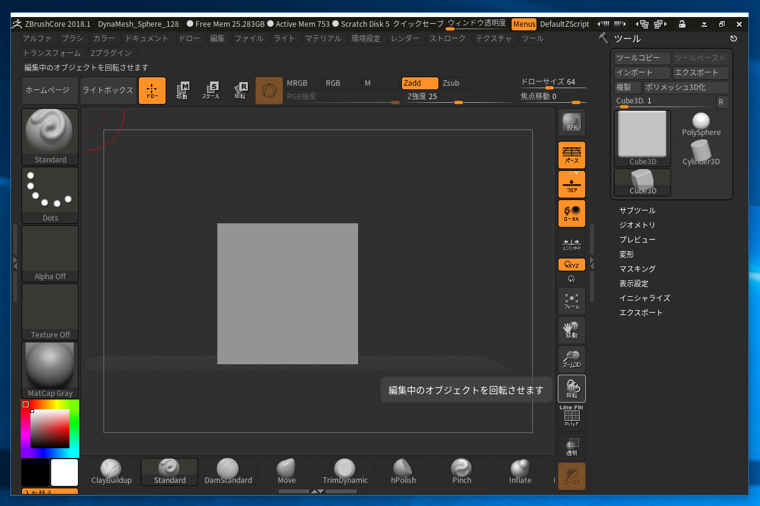Image resolution: width=760 pixels, height=506 pixels.
Task: Choose the DamStandard brush
Action: coord(228,472)
